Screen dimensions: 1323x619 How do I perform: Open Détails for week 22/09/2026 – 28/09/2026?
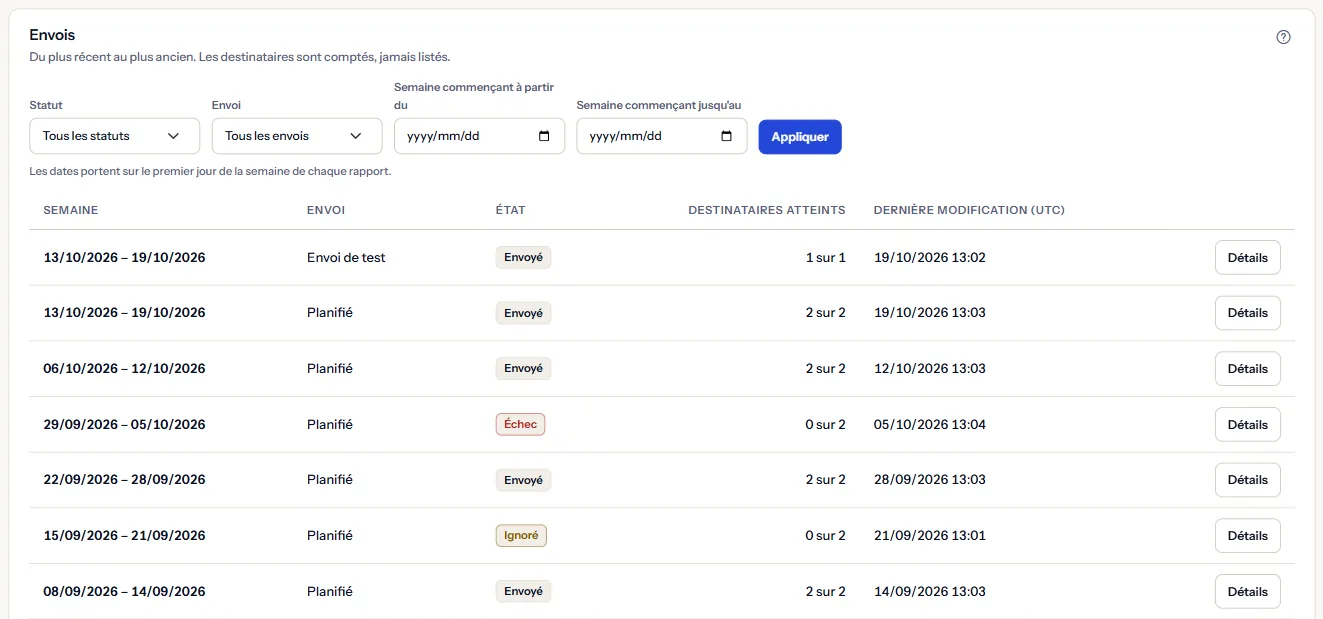click(x=1247, y=480)
